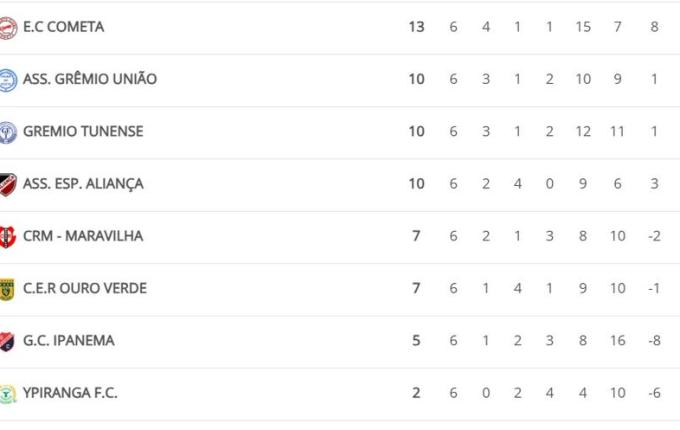The height and width of the screenshot is (430, 680).
Task: Click the Ypiranga F.C. team logo
Action: pyautogui.click(x=8, y=394)
